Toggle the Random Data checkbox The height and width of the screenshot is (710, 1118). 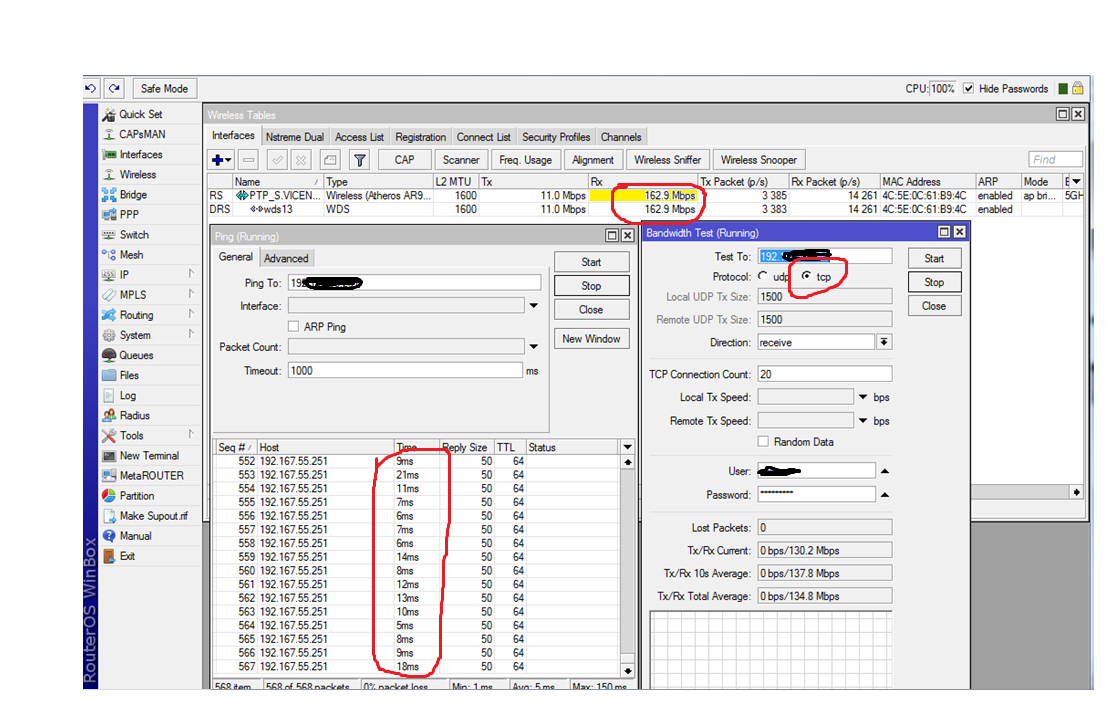[x=764, y=442]
